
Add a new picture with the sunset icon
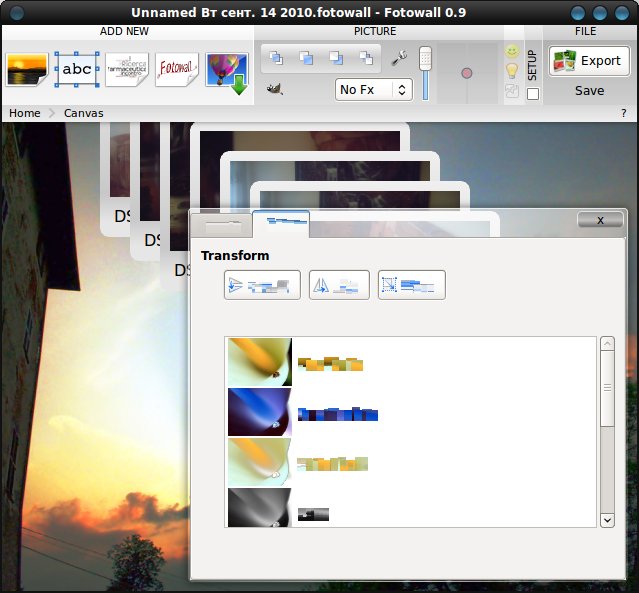[27, 69]
